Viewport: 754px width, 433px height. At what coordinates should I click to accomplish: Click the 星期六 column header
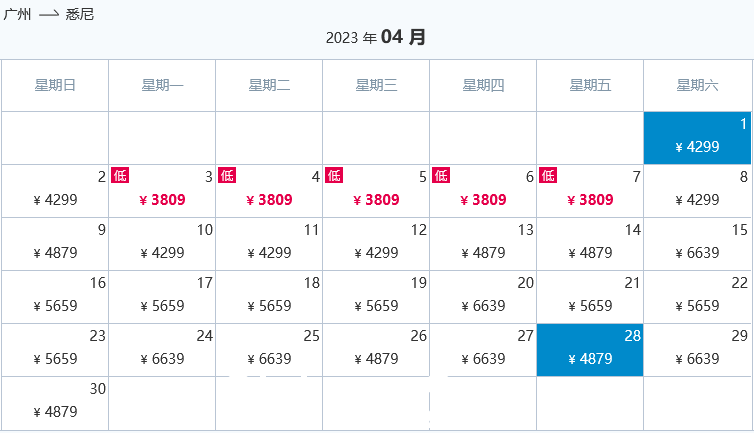(697, 86)
